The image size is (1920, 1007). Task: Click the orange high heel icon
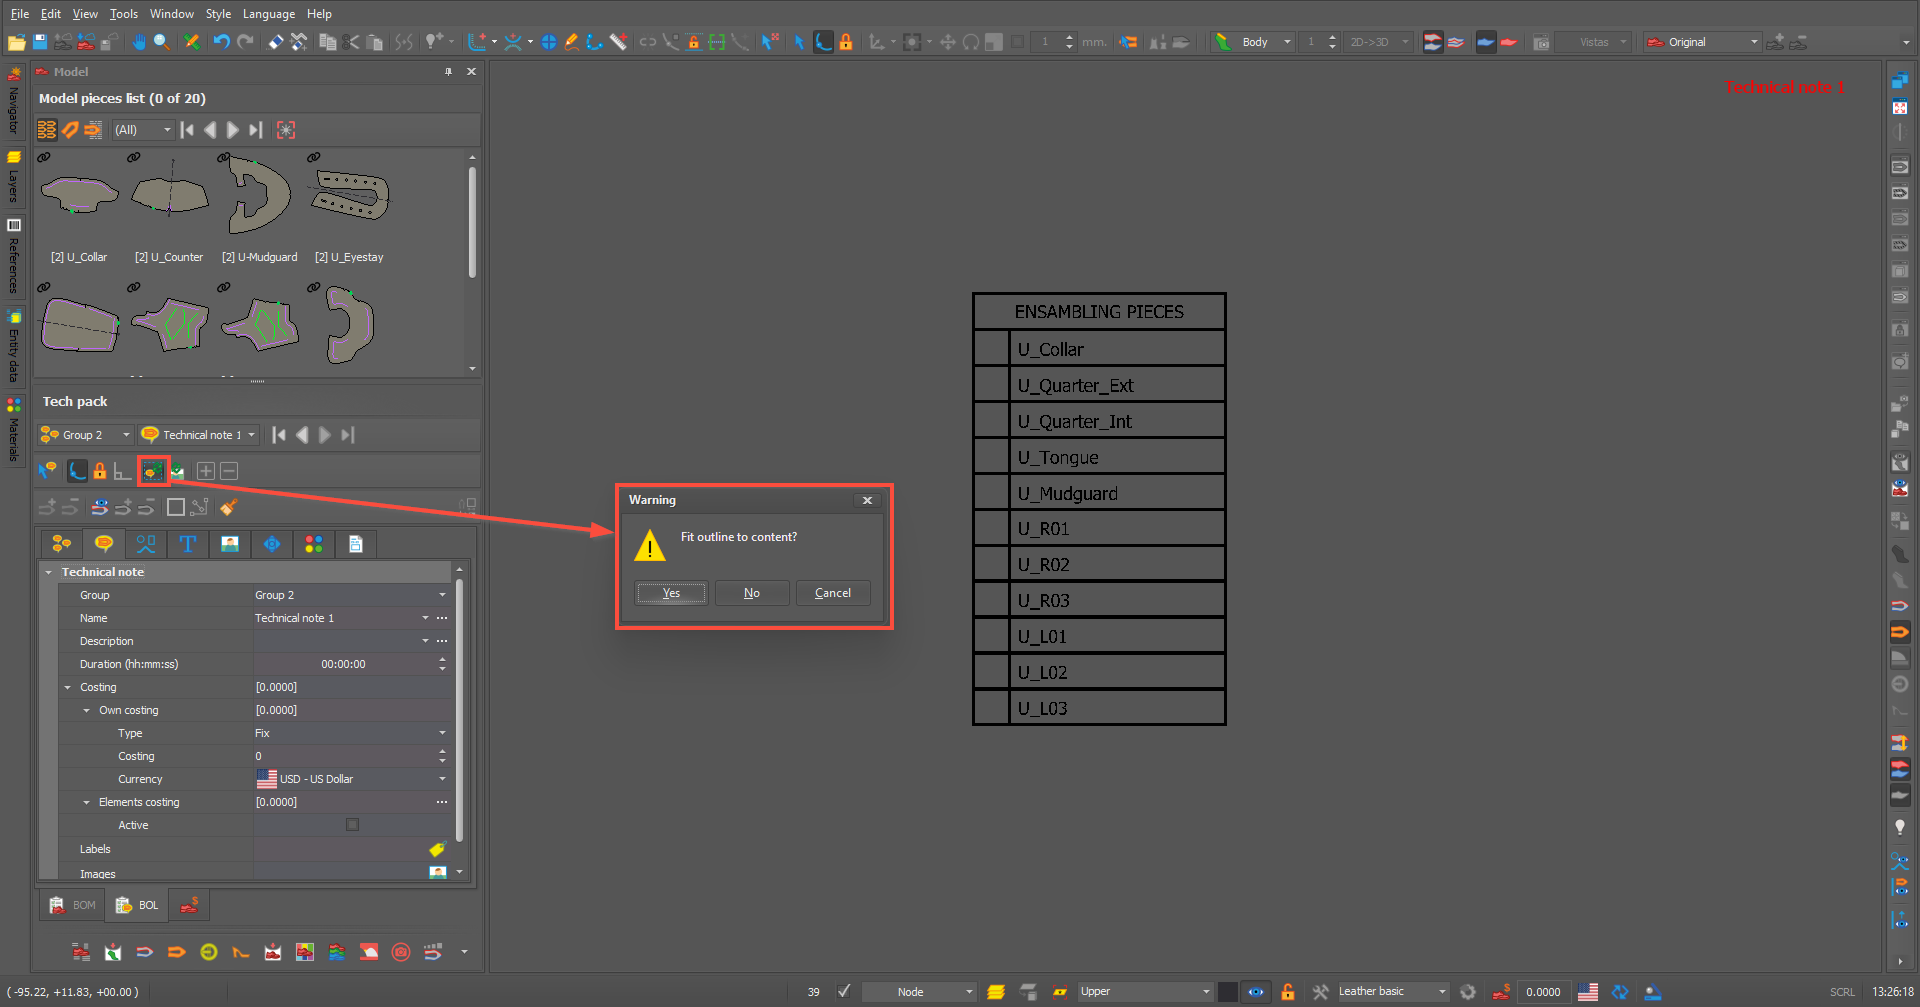241,952
